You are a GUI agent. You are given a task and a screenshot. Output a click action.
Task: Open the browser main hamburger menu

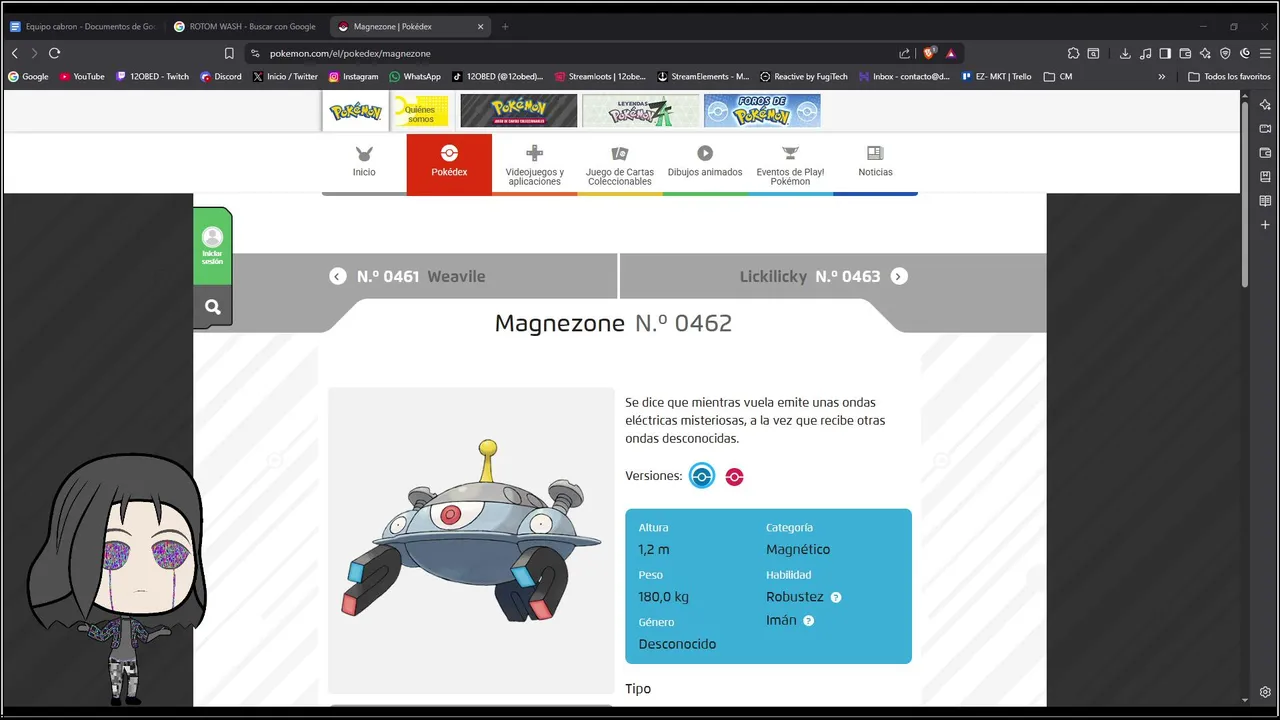click(1265, 53)
